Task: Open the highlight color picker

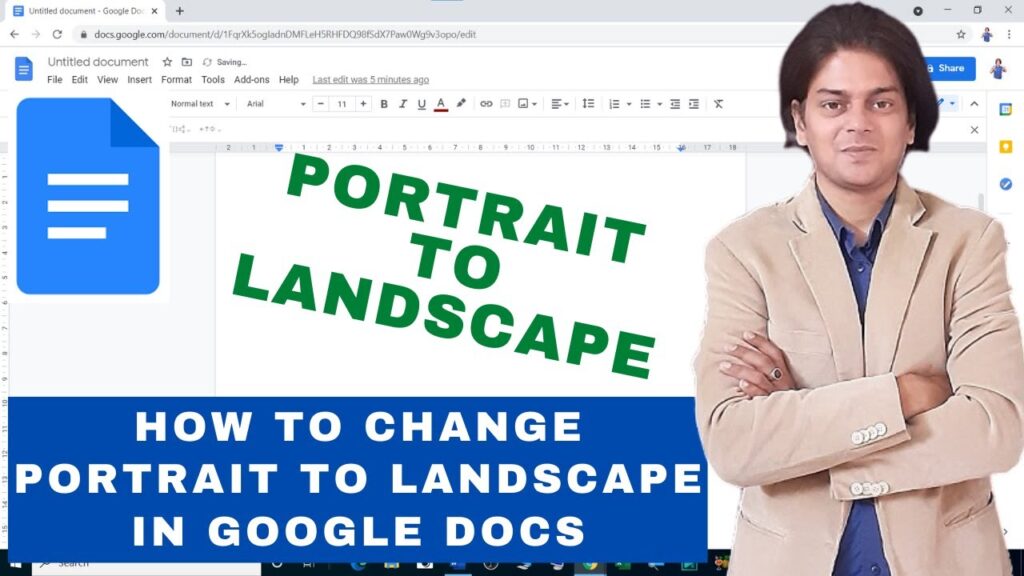Action: pyautogui.click(x=461, y=103)
